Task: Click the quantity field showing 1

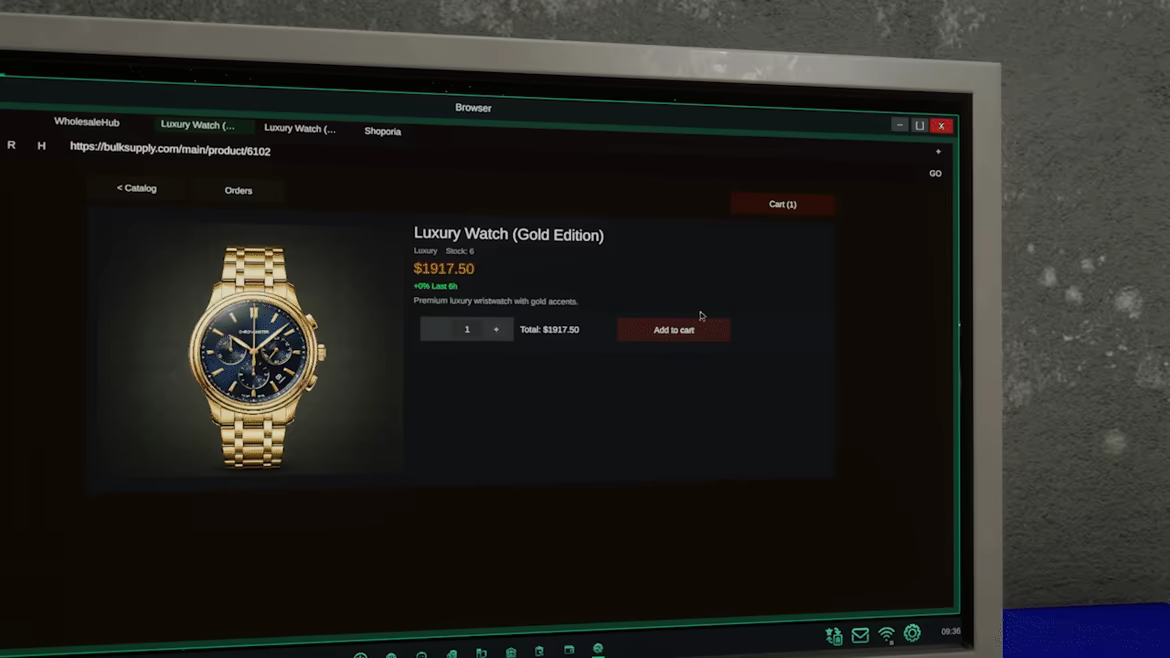Action: (467, 329)
